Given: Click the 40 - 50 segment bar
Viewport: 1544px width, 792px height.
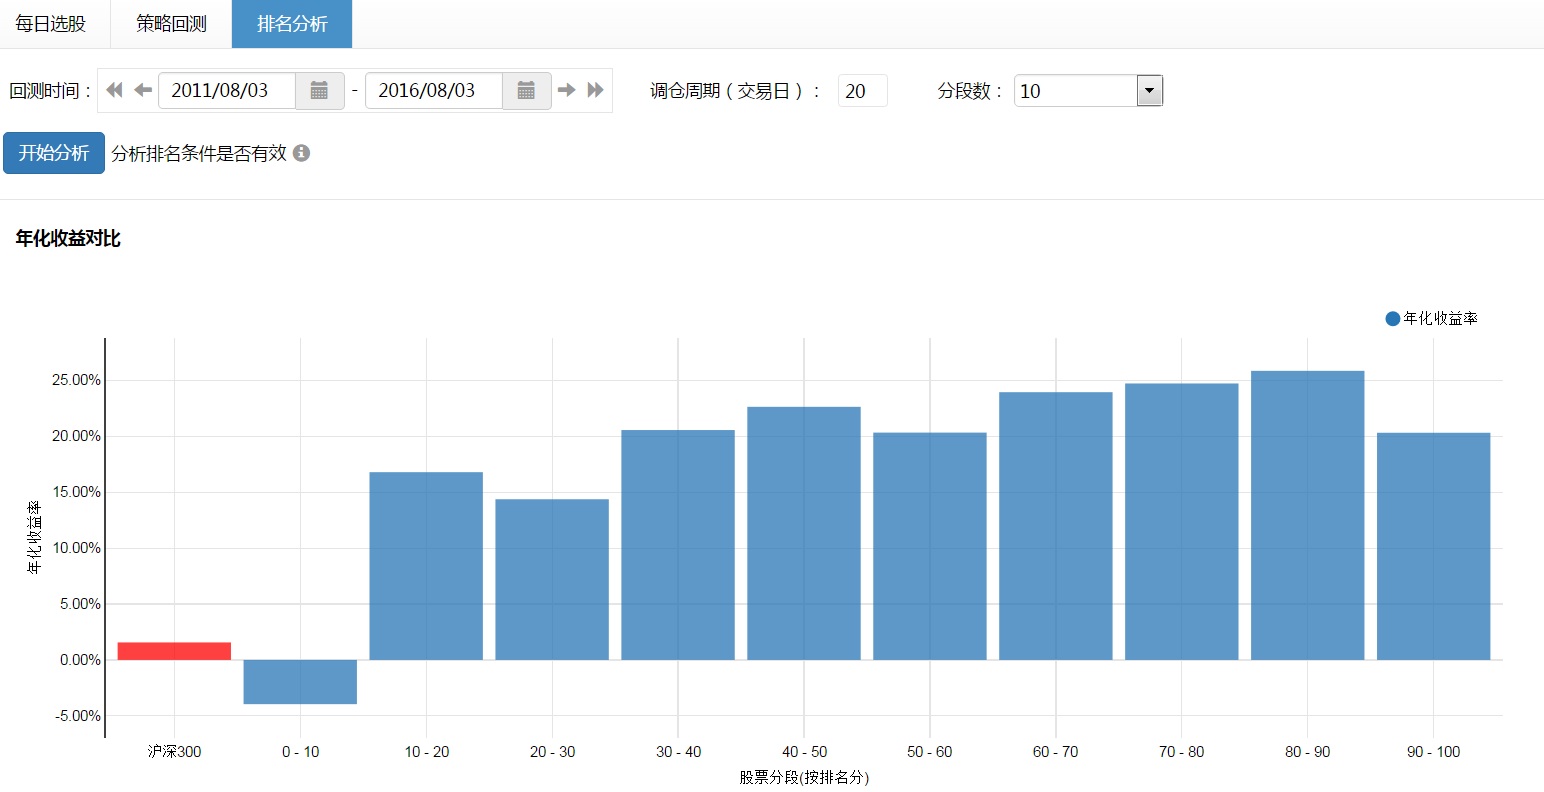Looking at the screenshot, I should pos(804,533).
